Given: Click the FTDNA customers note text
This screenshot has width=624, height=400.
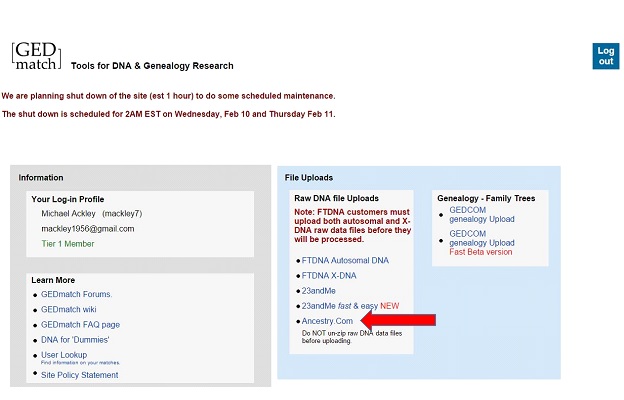Looking at the screenshot, I should [352, 226].
